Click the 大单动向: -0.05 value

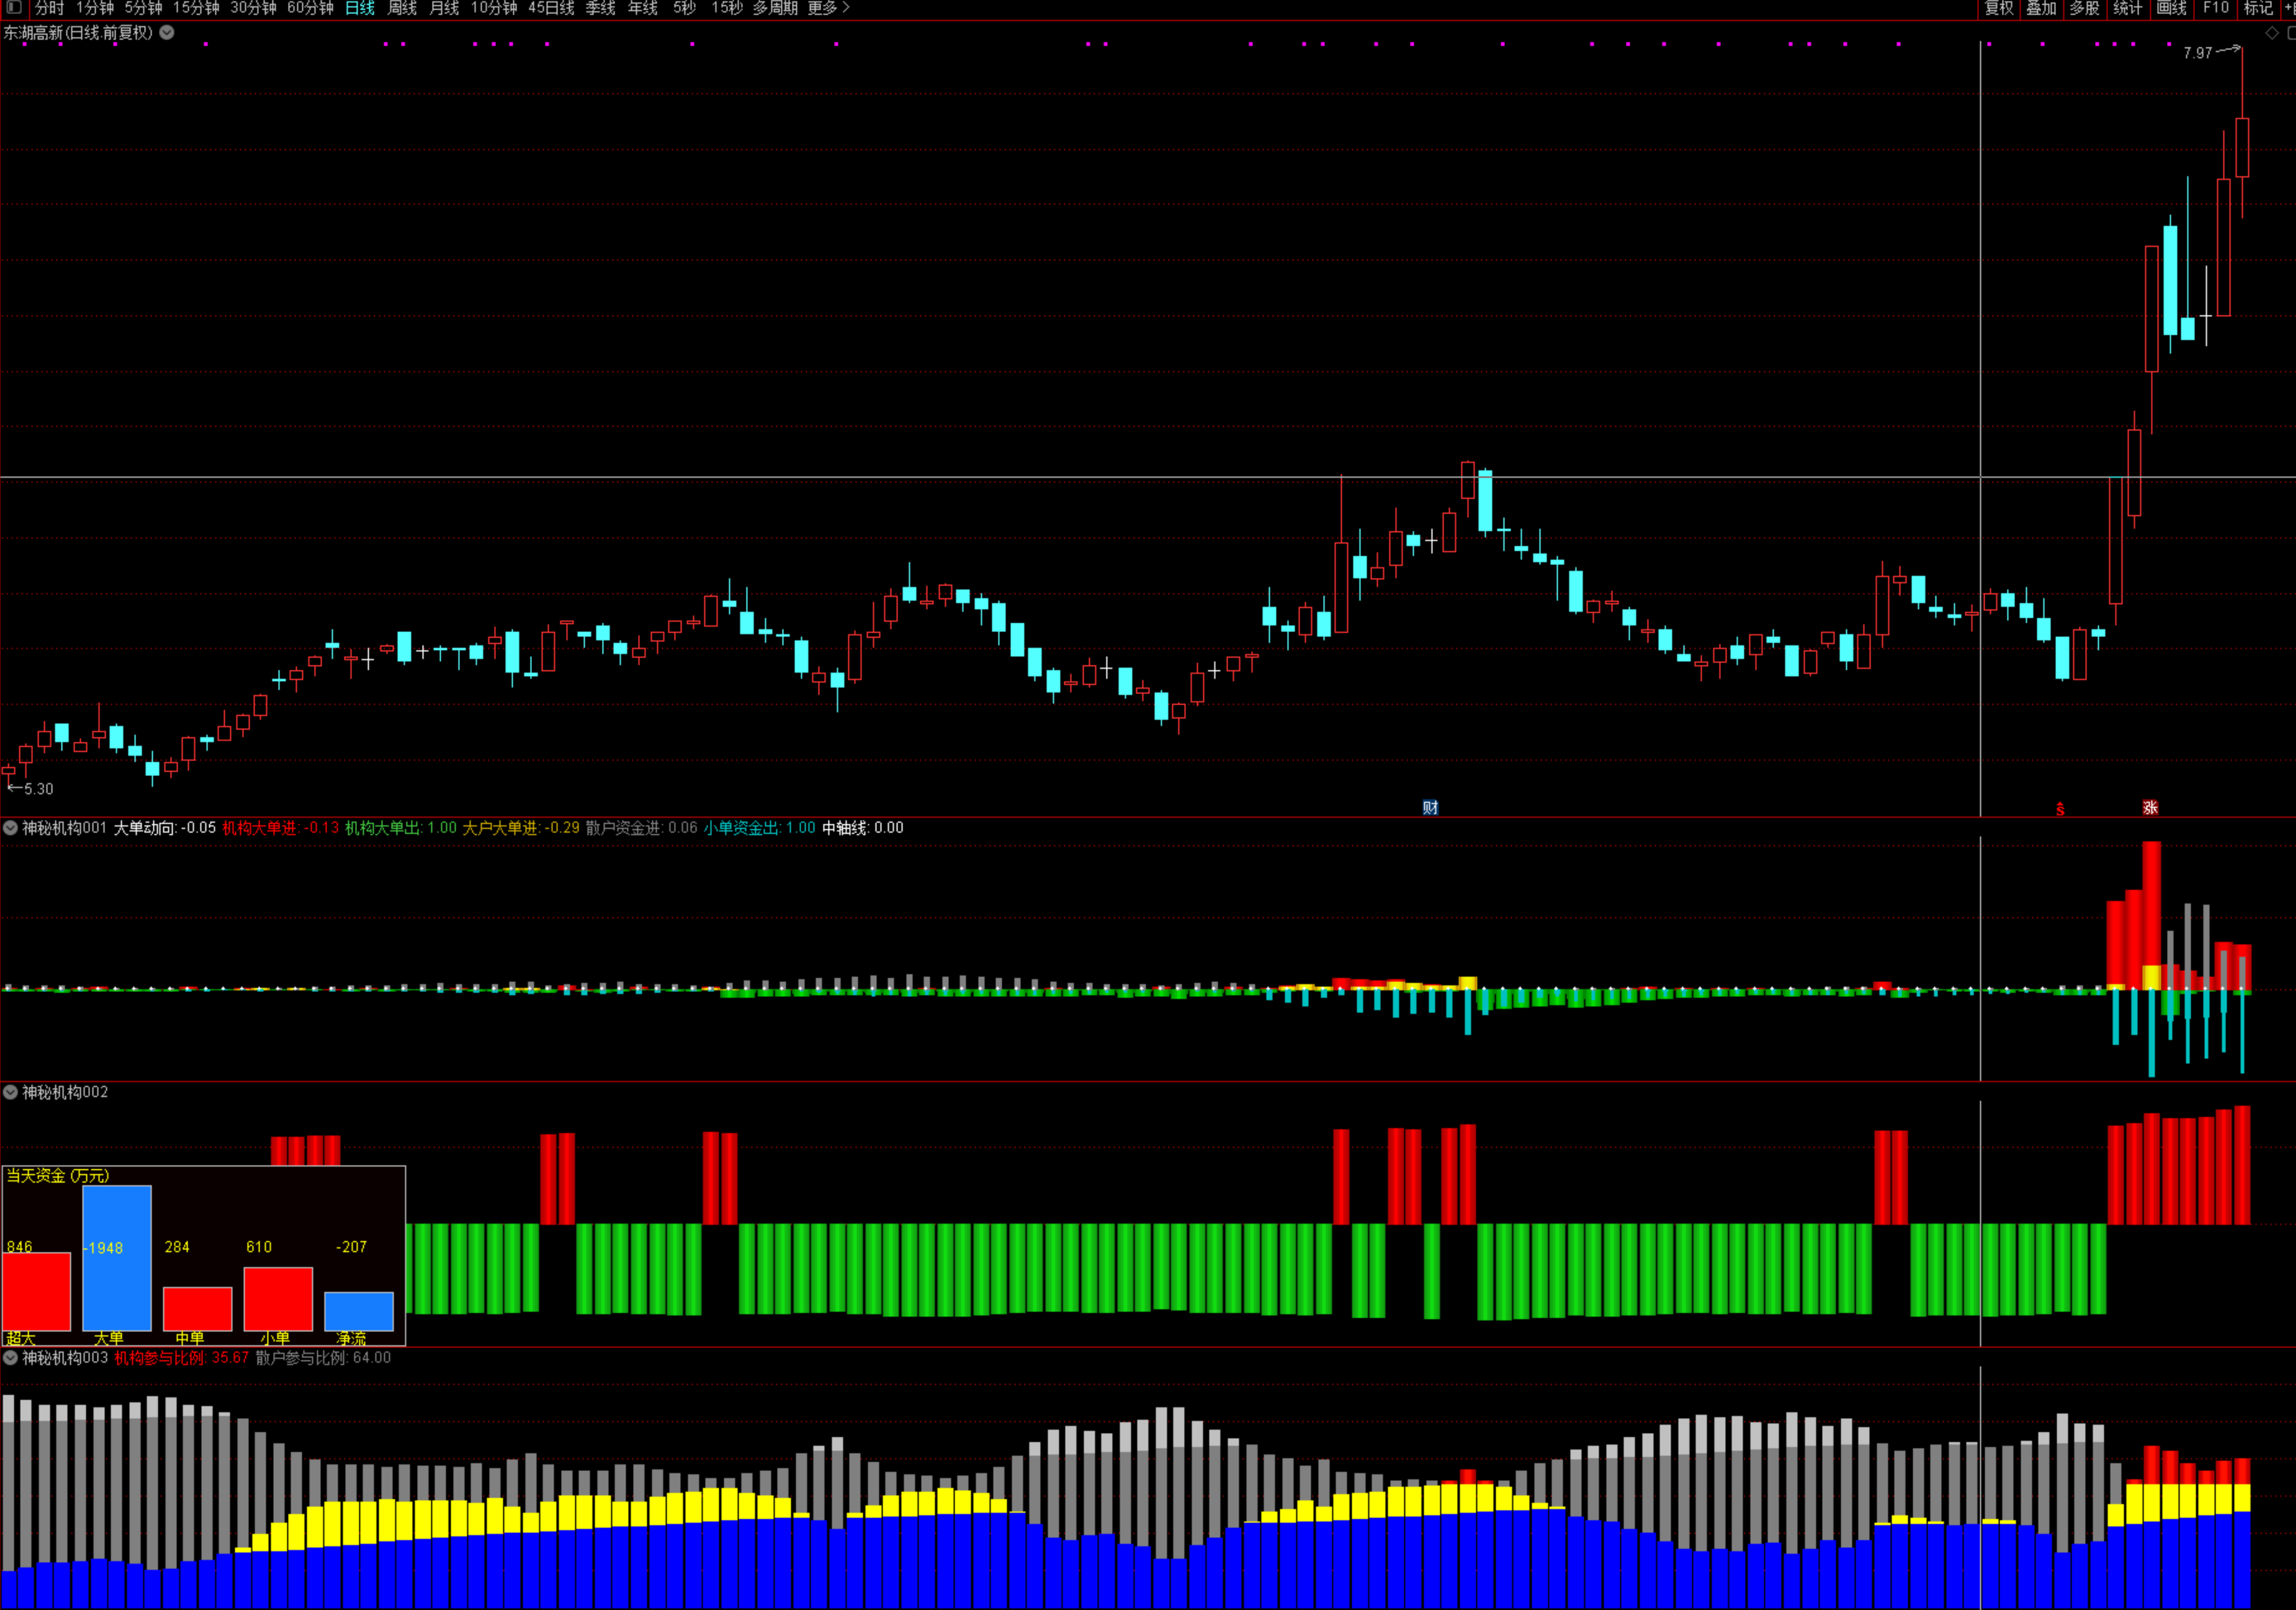pos(165,828)
